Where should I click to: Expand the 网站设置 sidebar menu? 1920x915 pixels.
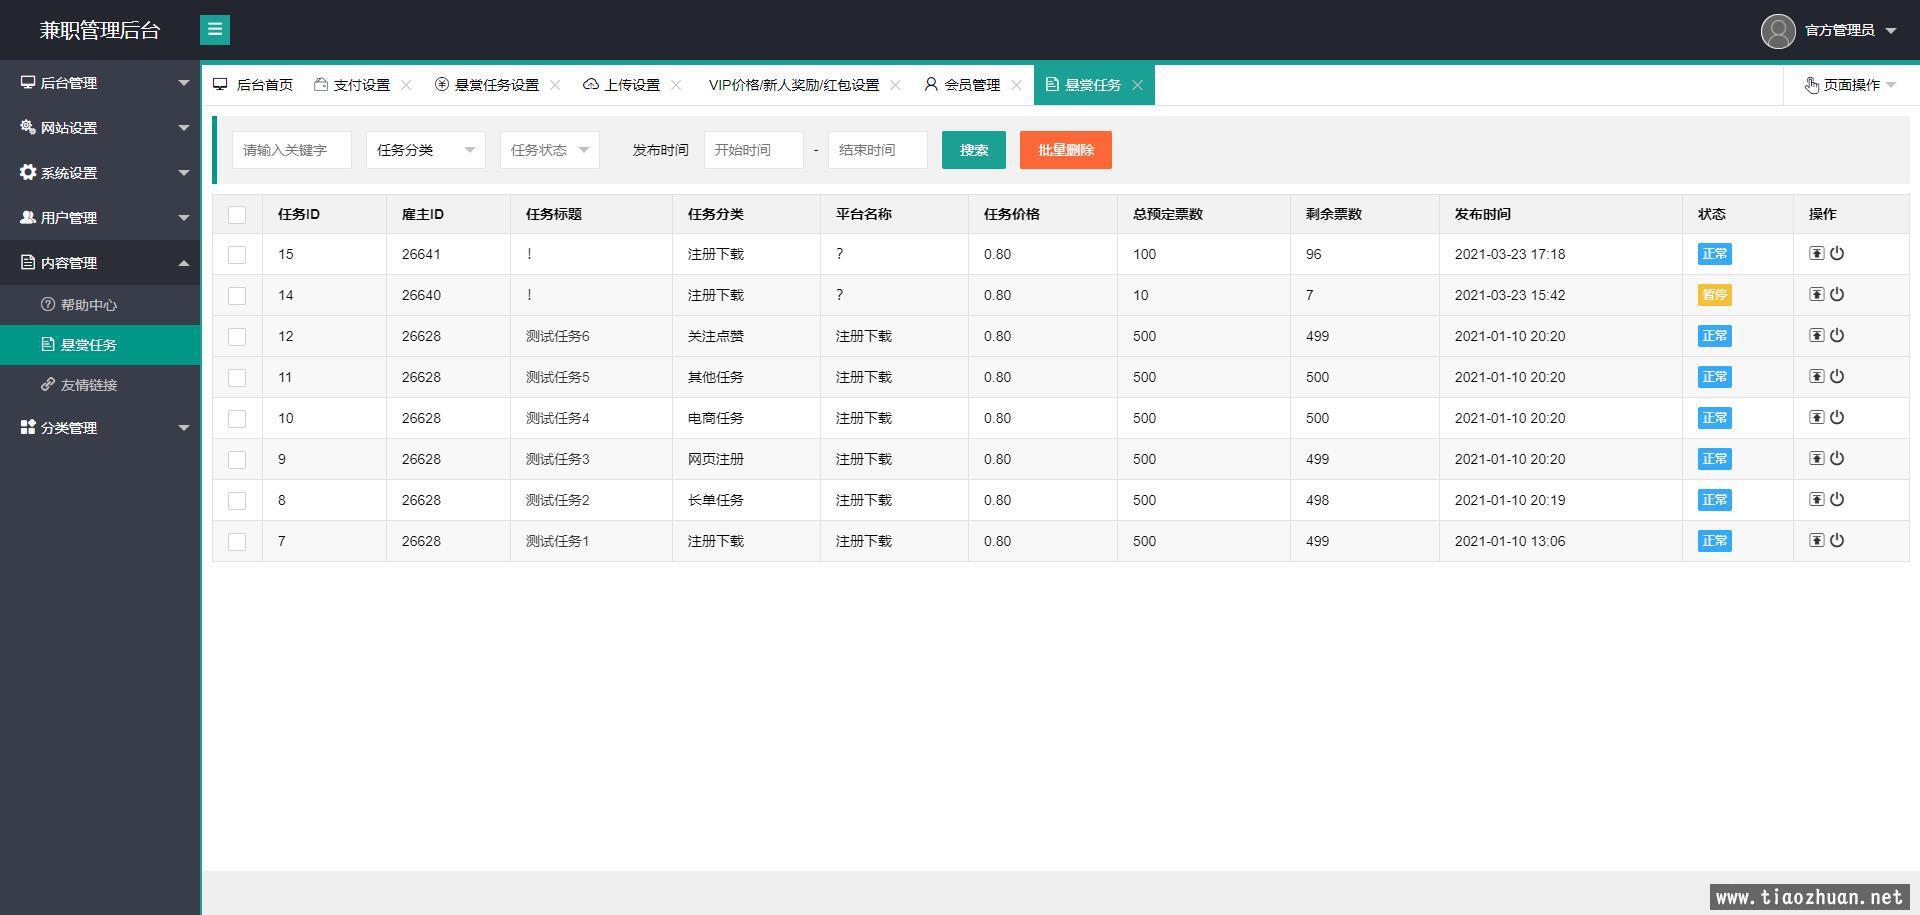coord(100,128)
